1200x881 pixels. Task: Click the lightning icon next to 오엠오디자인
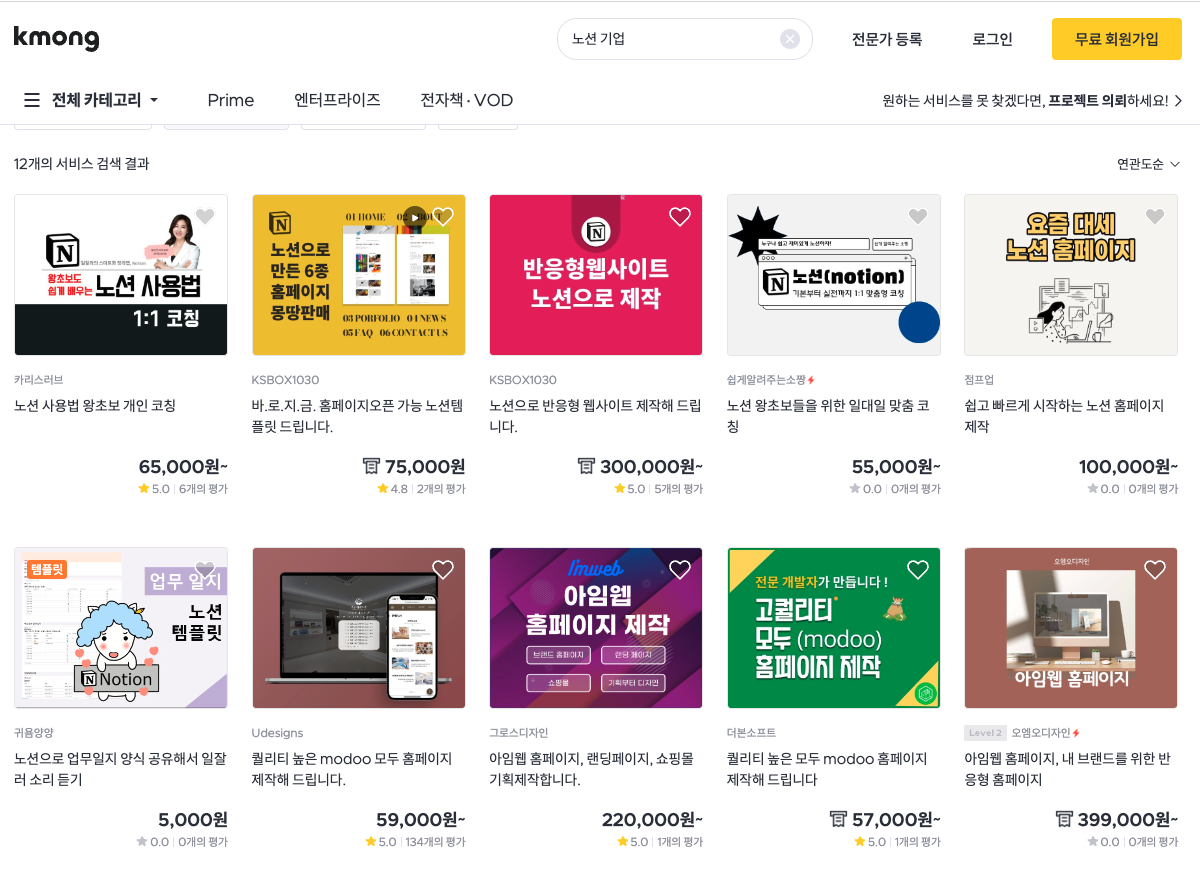point(1076,733)
